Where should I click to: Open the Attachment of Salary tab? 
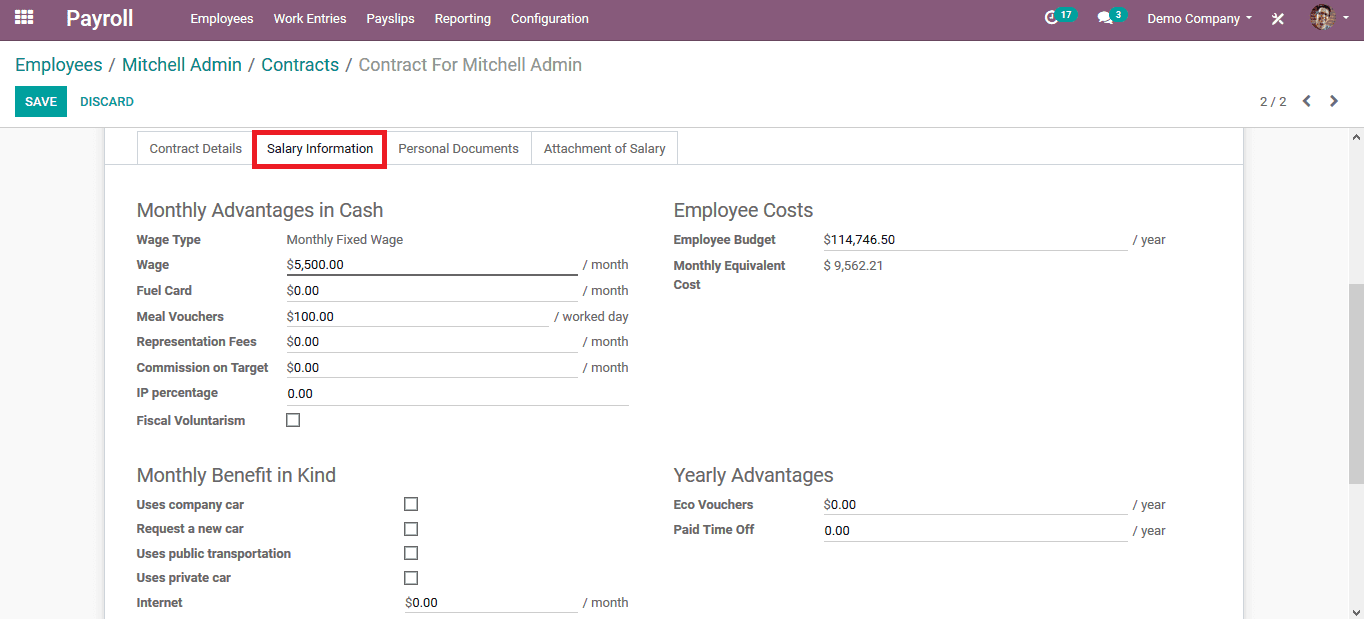pos(604,148)
